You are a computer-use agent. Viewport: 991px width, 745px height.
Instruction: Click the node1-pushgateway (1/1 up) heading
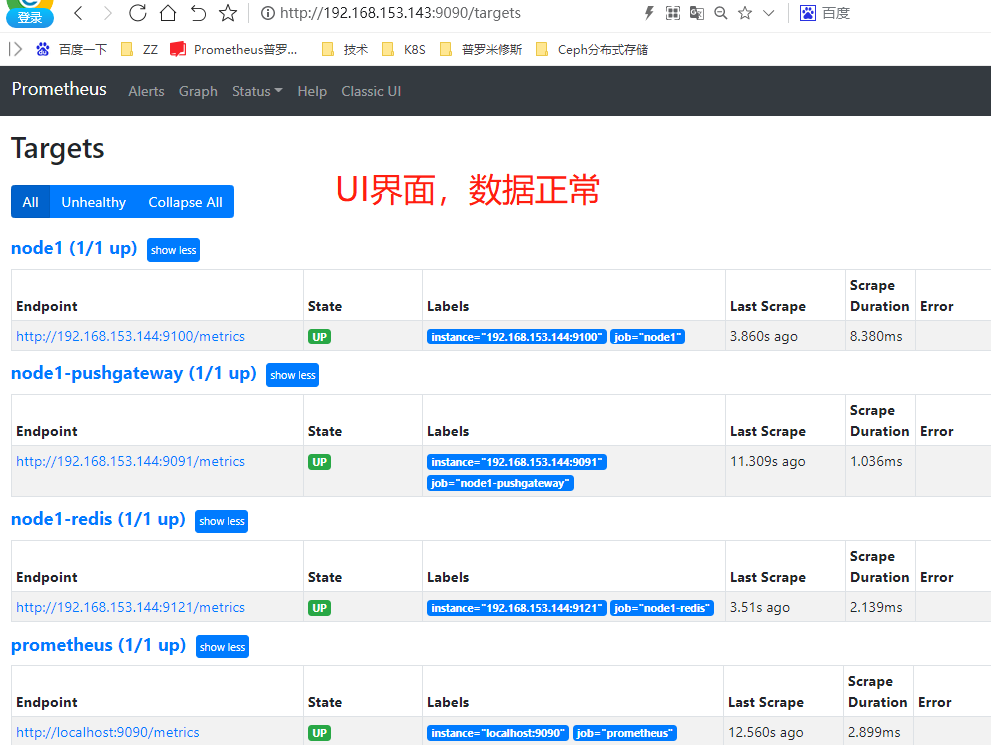[x=133, y=373]
